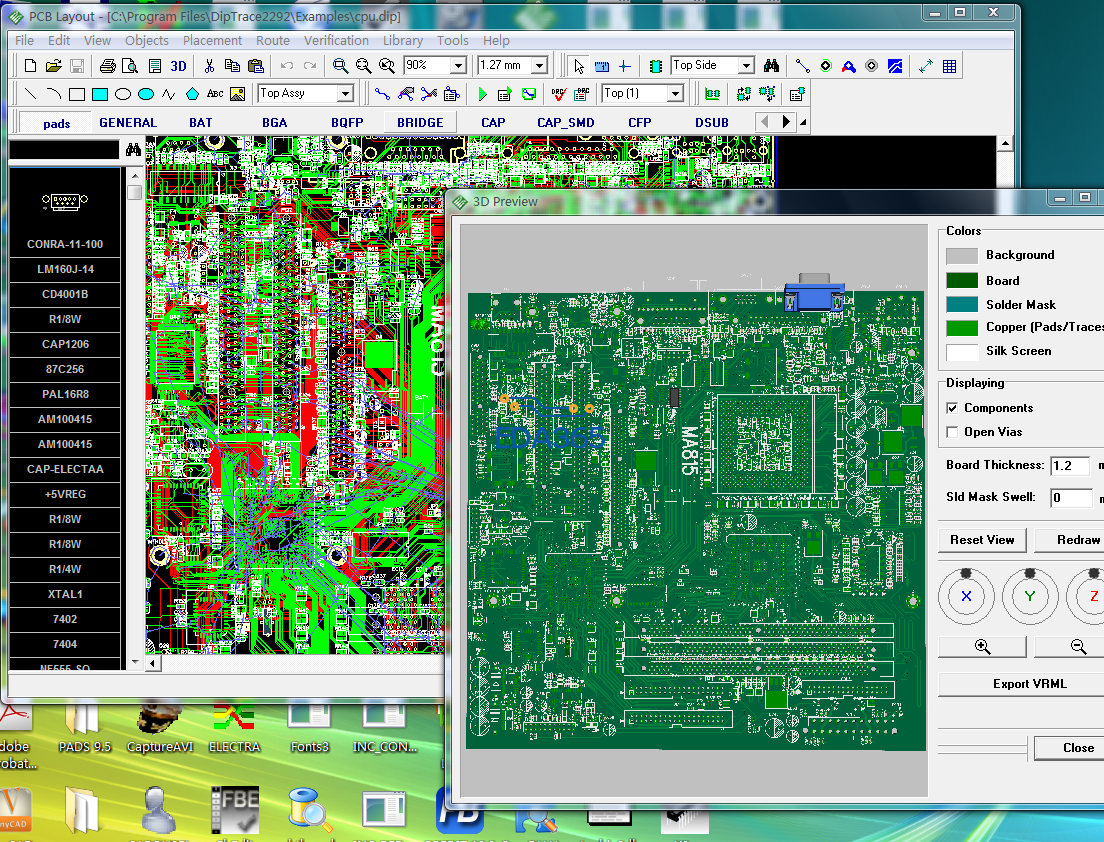Image resolution: width=1104 pixels, height=842 pixels.
Task: Select the insert picture tool icon
Action: (x=238, y=94)
